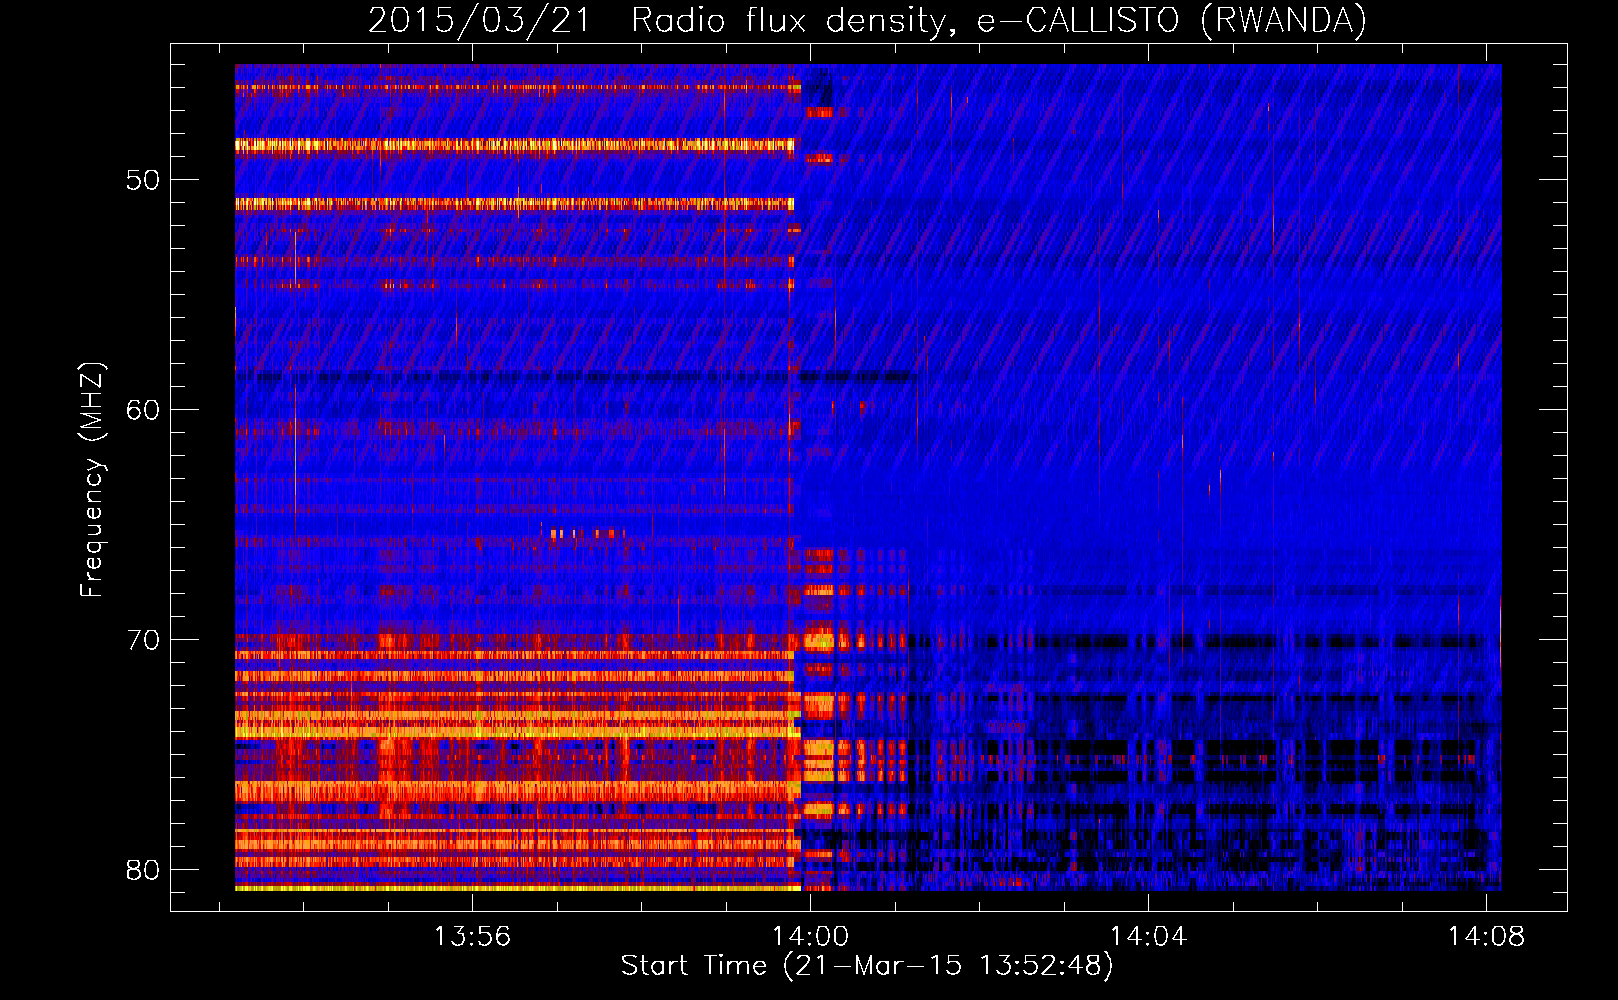This screenshot has height=1000, width=1618.
Task: Select the 13:56 time axis label
Action: [472, 936]
